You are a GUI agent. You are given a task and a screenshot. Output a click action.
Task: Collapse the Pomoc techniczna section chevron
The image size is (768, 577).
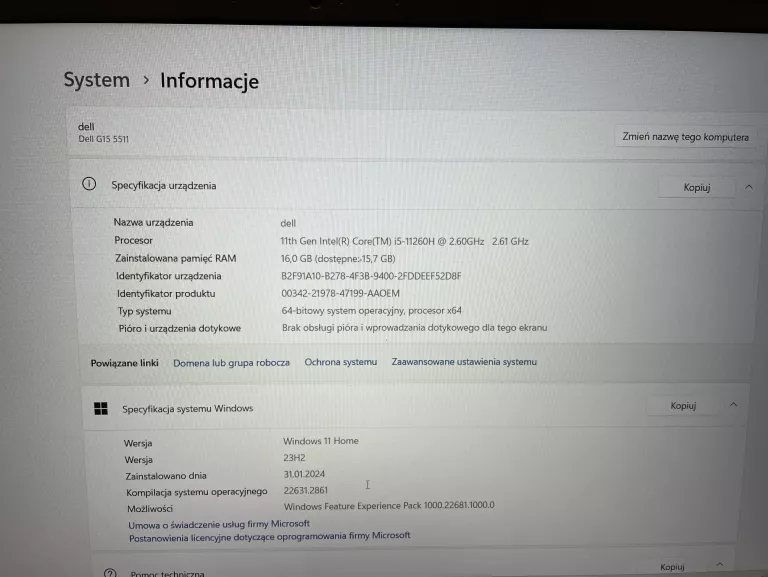point(720,564)
